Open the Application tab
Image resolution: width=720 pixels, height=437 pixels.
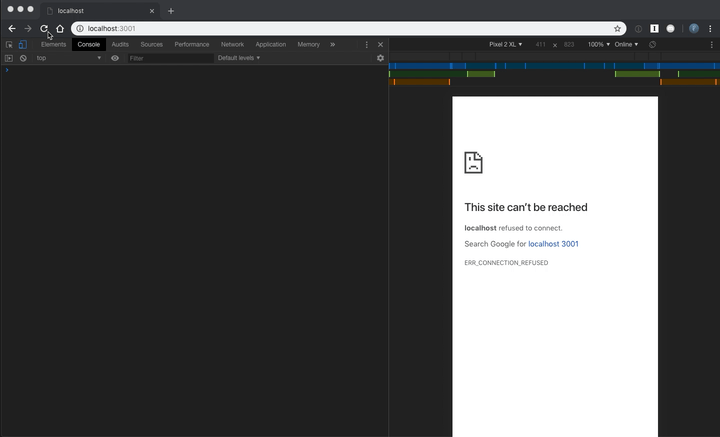pyautogui.click(x=270, y=45)
